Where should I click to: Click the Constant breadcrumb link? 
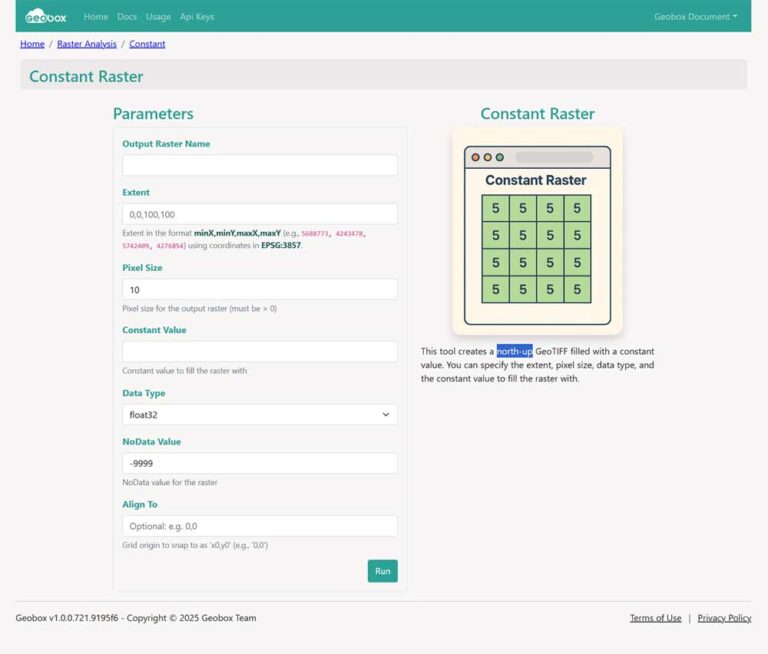tap(147, 44)
